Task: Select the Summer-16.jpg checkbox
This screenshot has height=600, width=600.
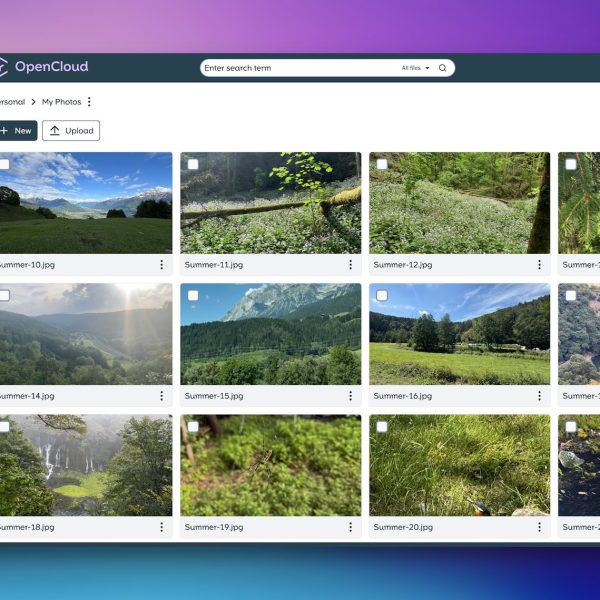Action: point(382,295)
